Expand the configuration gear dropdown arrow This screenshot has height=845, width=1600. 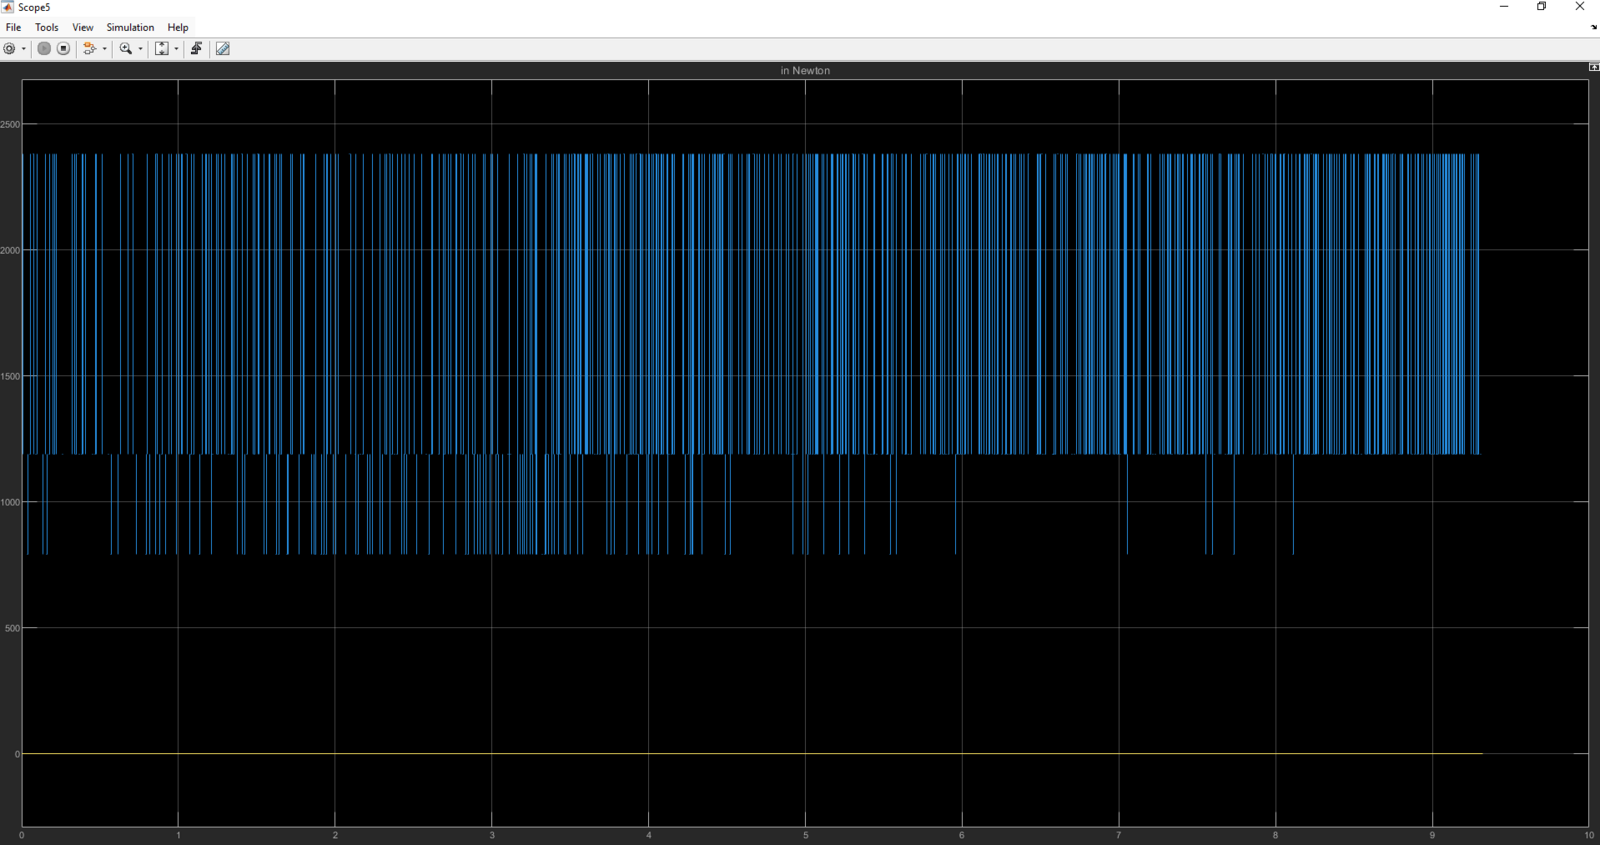tap(24, 48)
